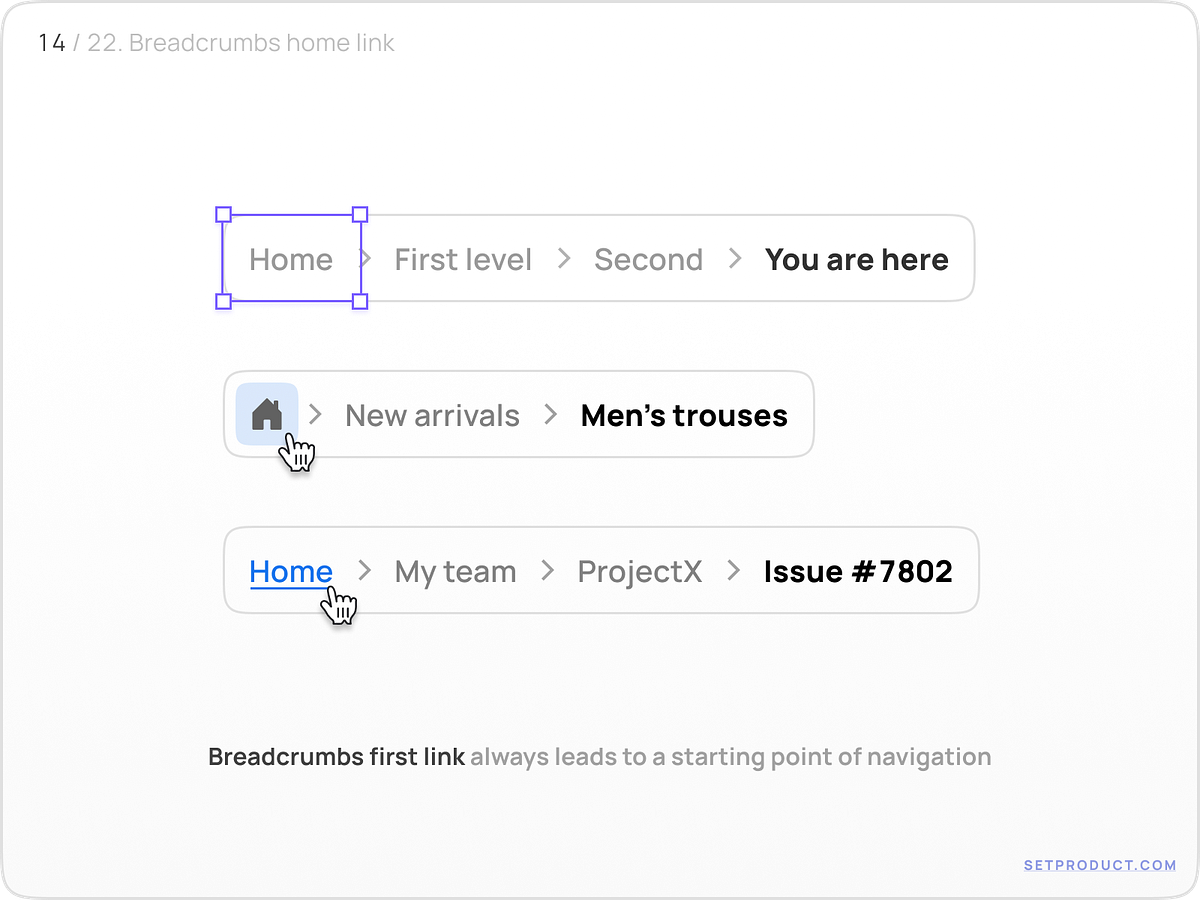Click the bottom-right selection handle of the Home frame
Viewport: 1200px width, 900px height.
(x=359, y=302)
